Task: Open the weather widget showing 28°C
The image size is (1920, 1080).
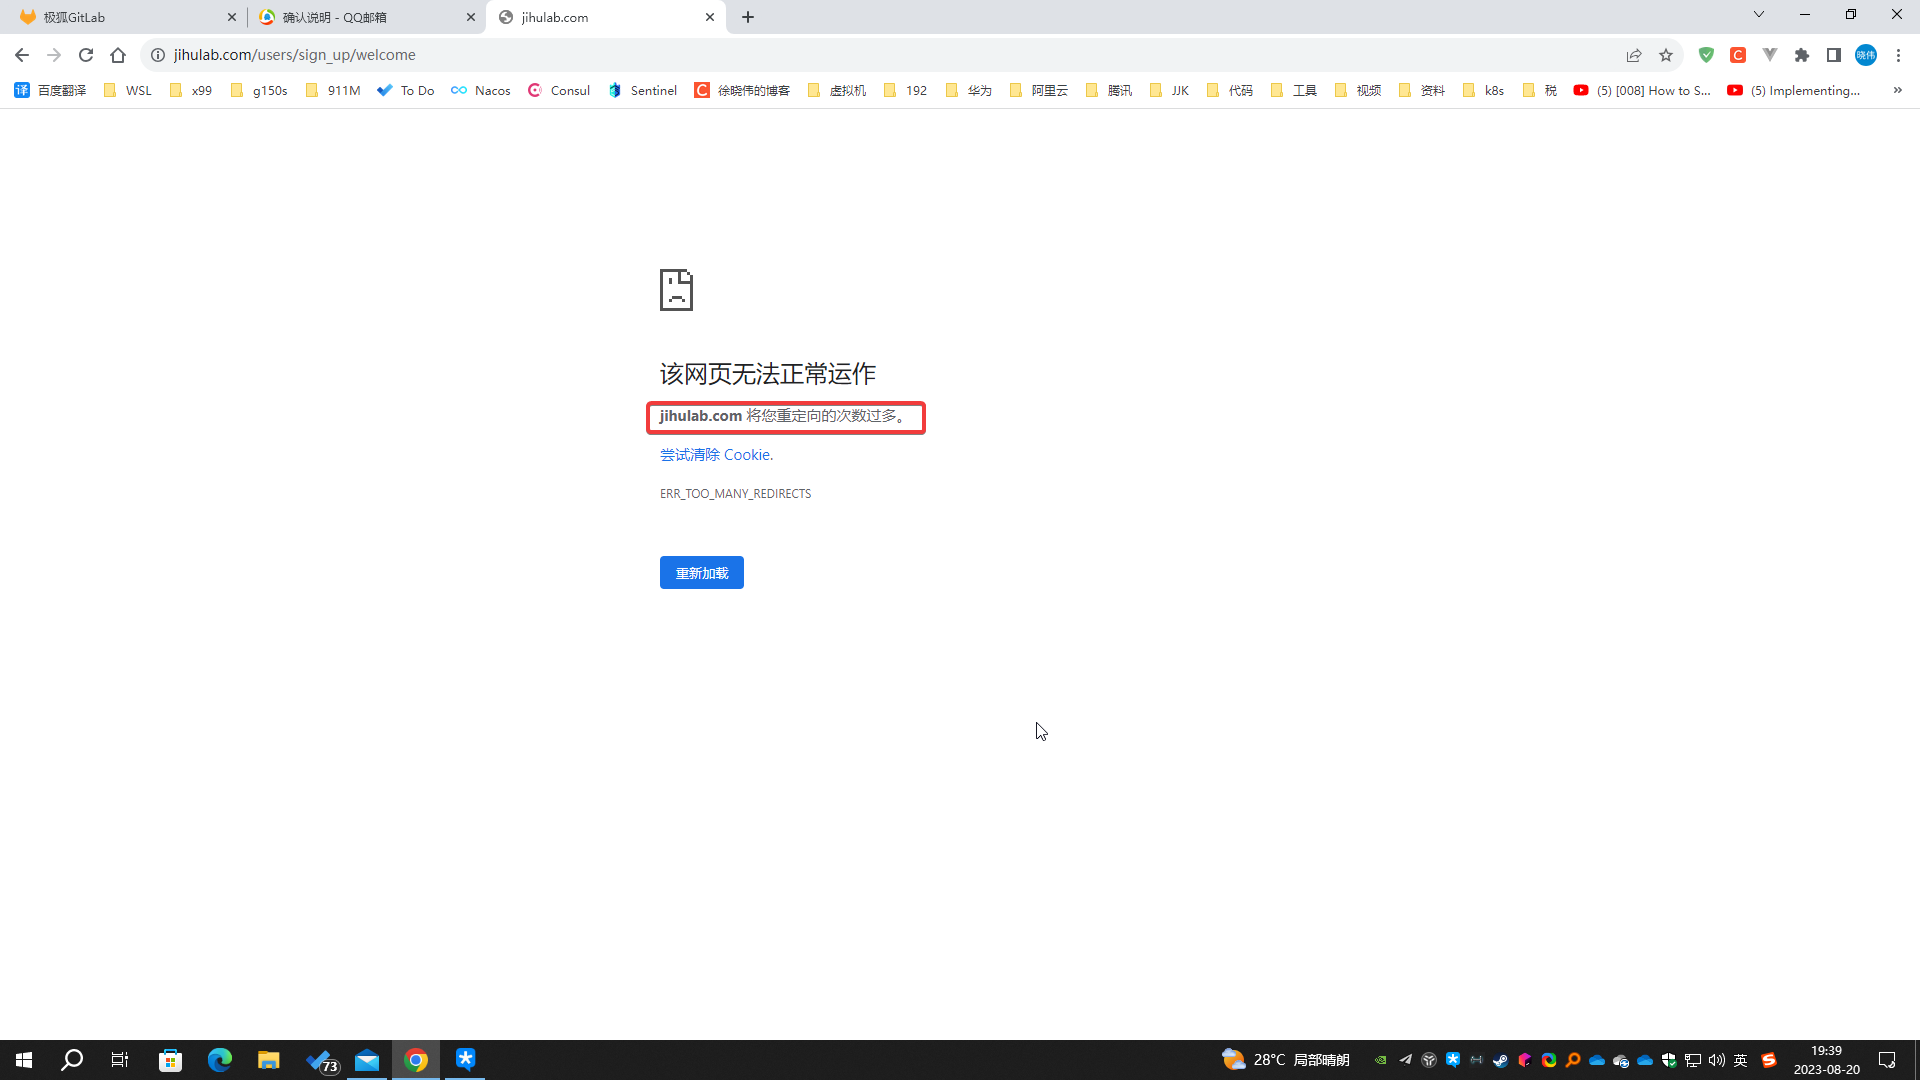Action: (1286, 1060)
